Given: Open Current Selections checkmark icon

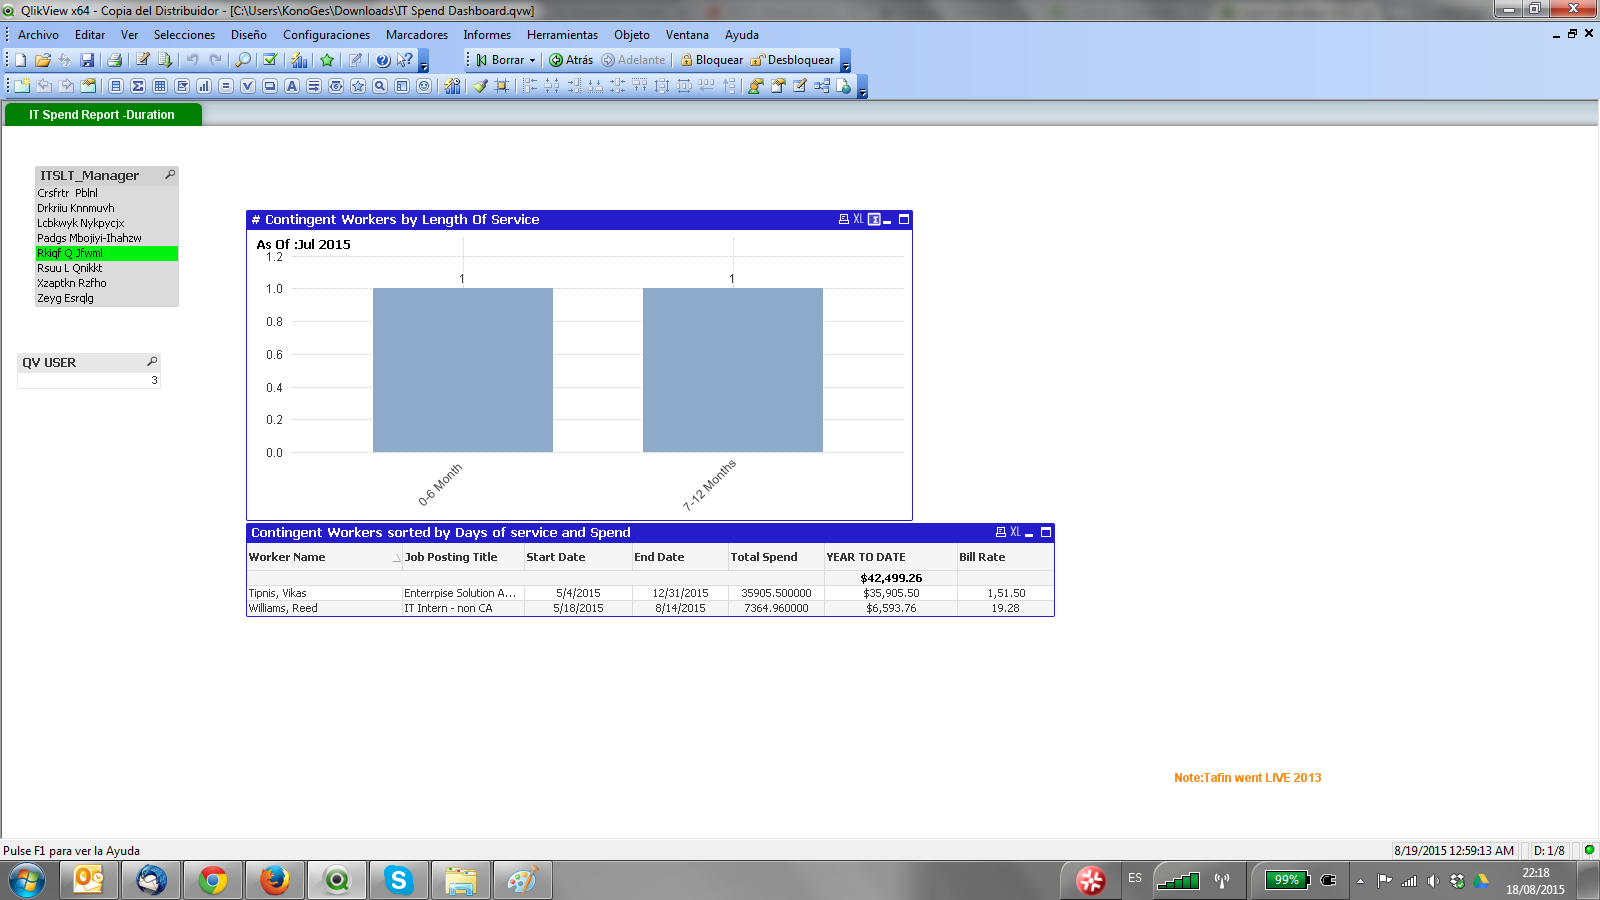Looking at the screenshot, I should click(270, 60).
